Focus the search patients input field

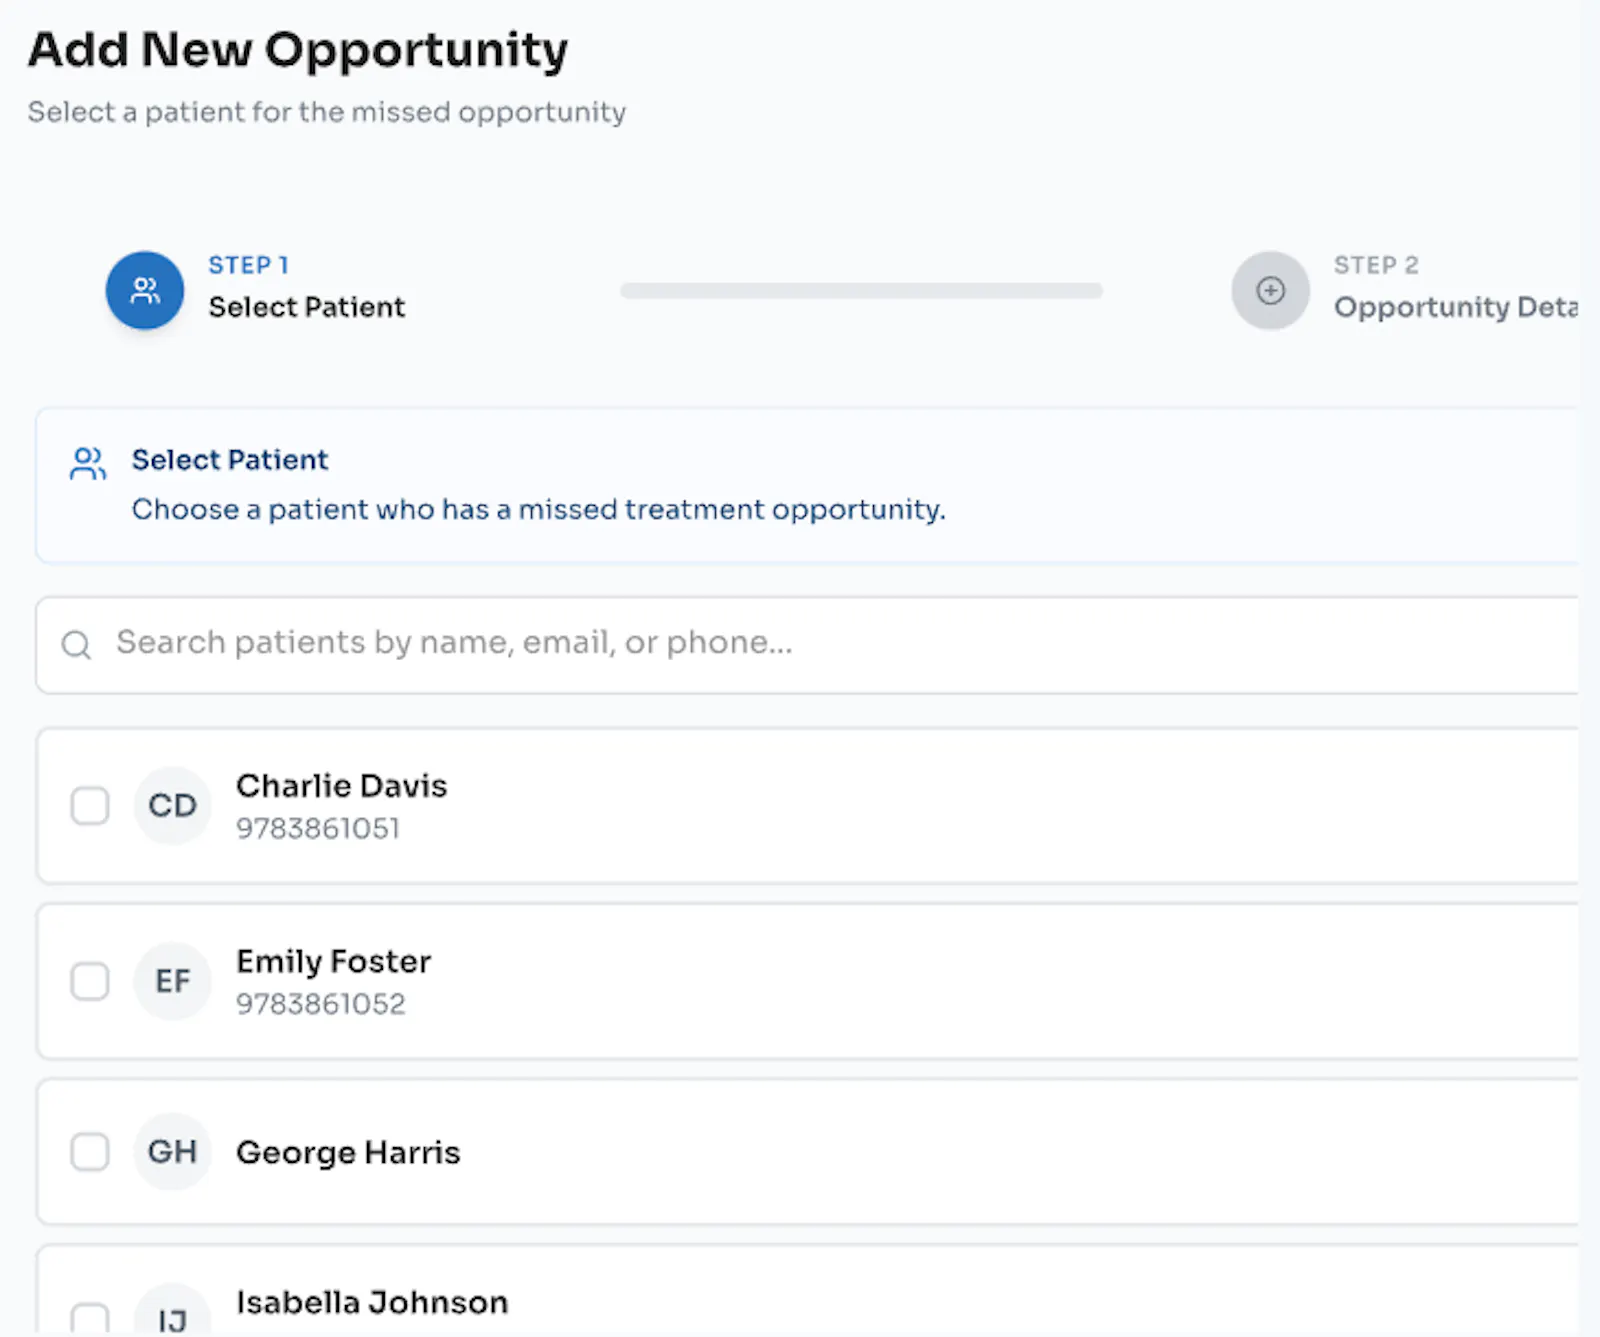click(x=808, y=645)
